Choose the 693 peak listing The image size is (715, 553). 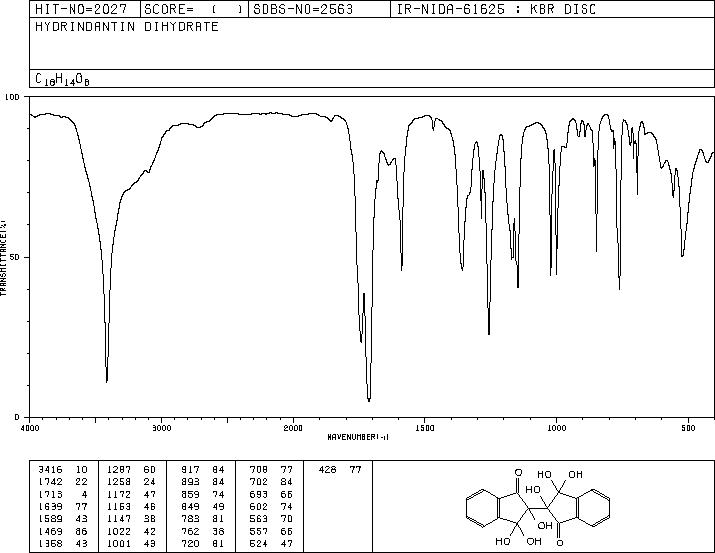(x=271, y=494)
